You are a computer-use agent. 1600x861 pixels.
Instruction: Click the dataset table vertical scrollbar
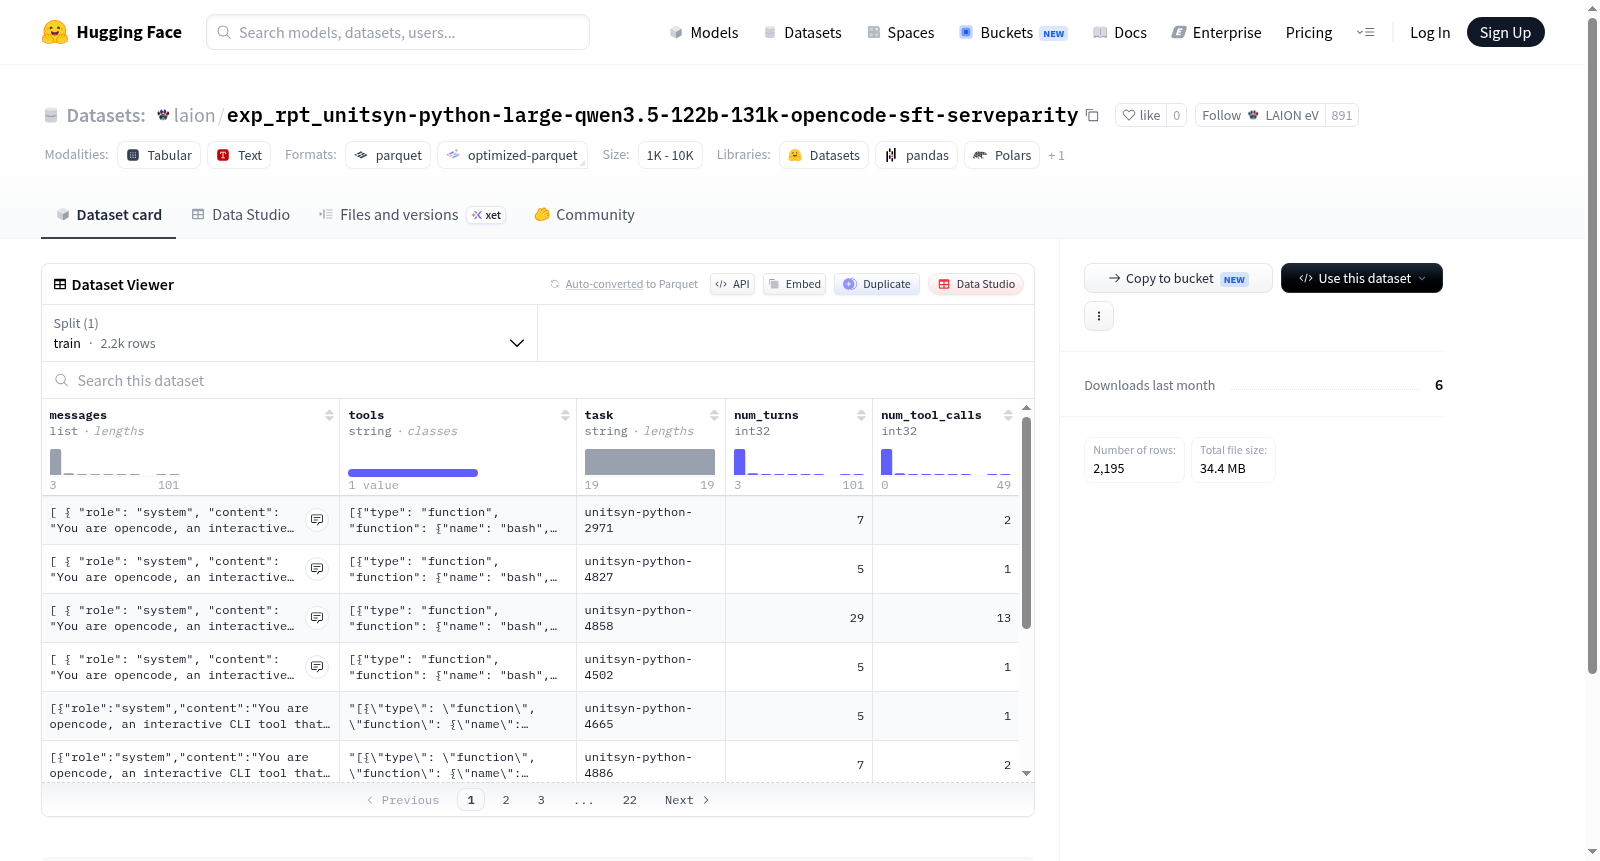[1026, 523]
